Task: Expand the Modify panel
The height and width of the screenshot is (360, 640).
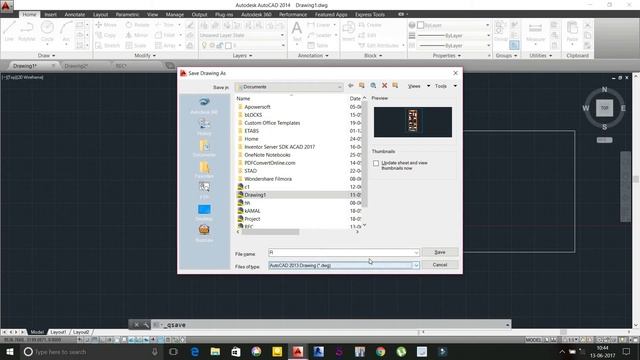Action: click(145, 56)
